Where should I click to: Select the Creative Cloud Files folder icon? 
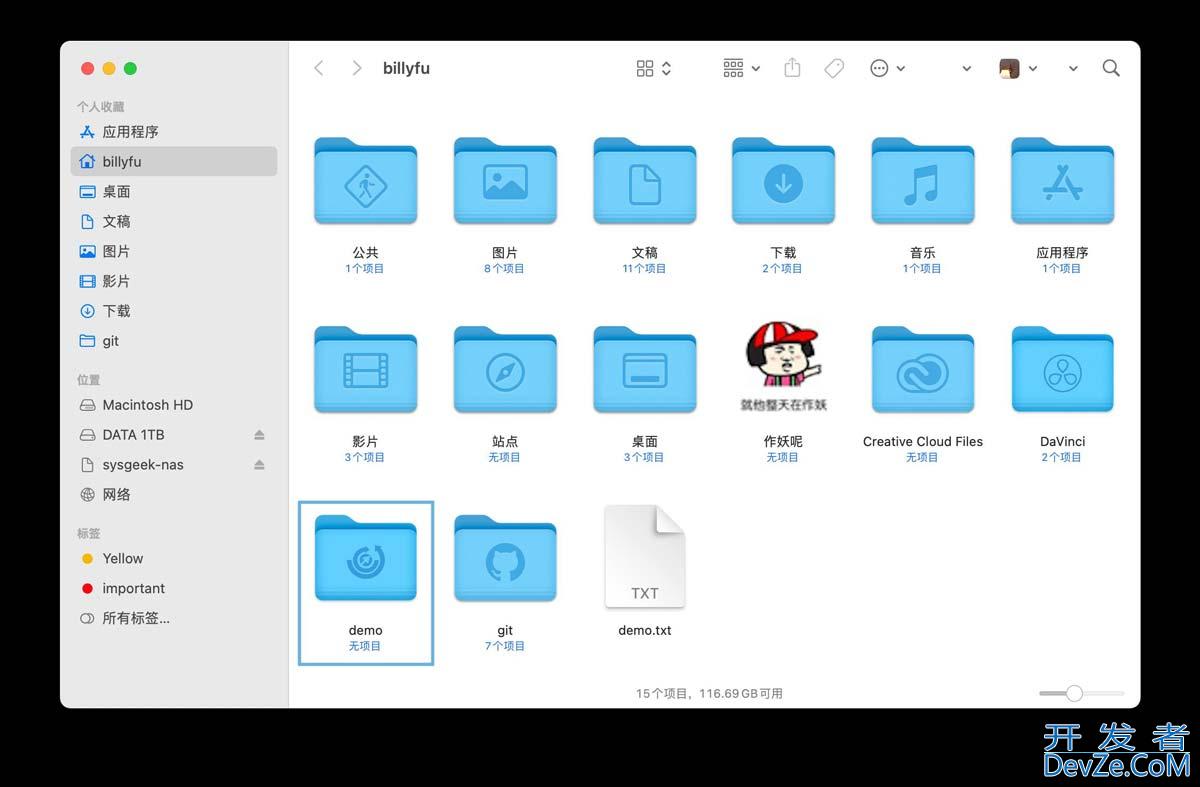(922, 370)
